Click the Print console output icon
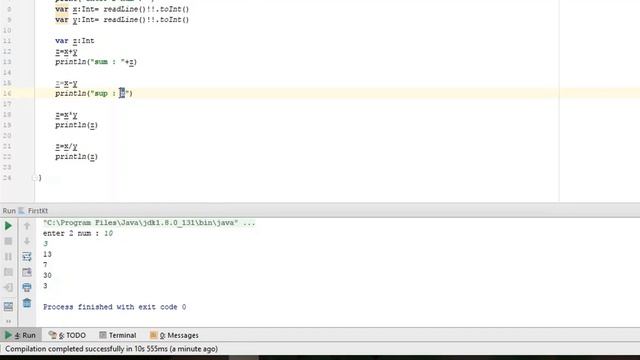The image size is (640, 360). coord(27,287)
